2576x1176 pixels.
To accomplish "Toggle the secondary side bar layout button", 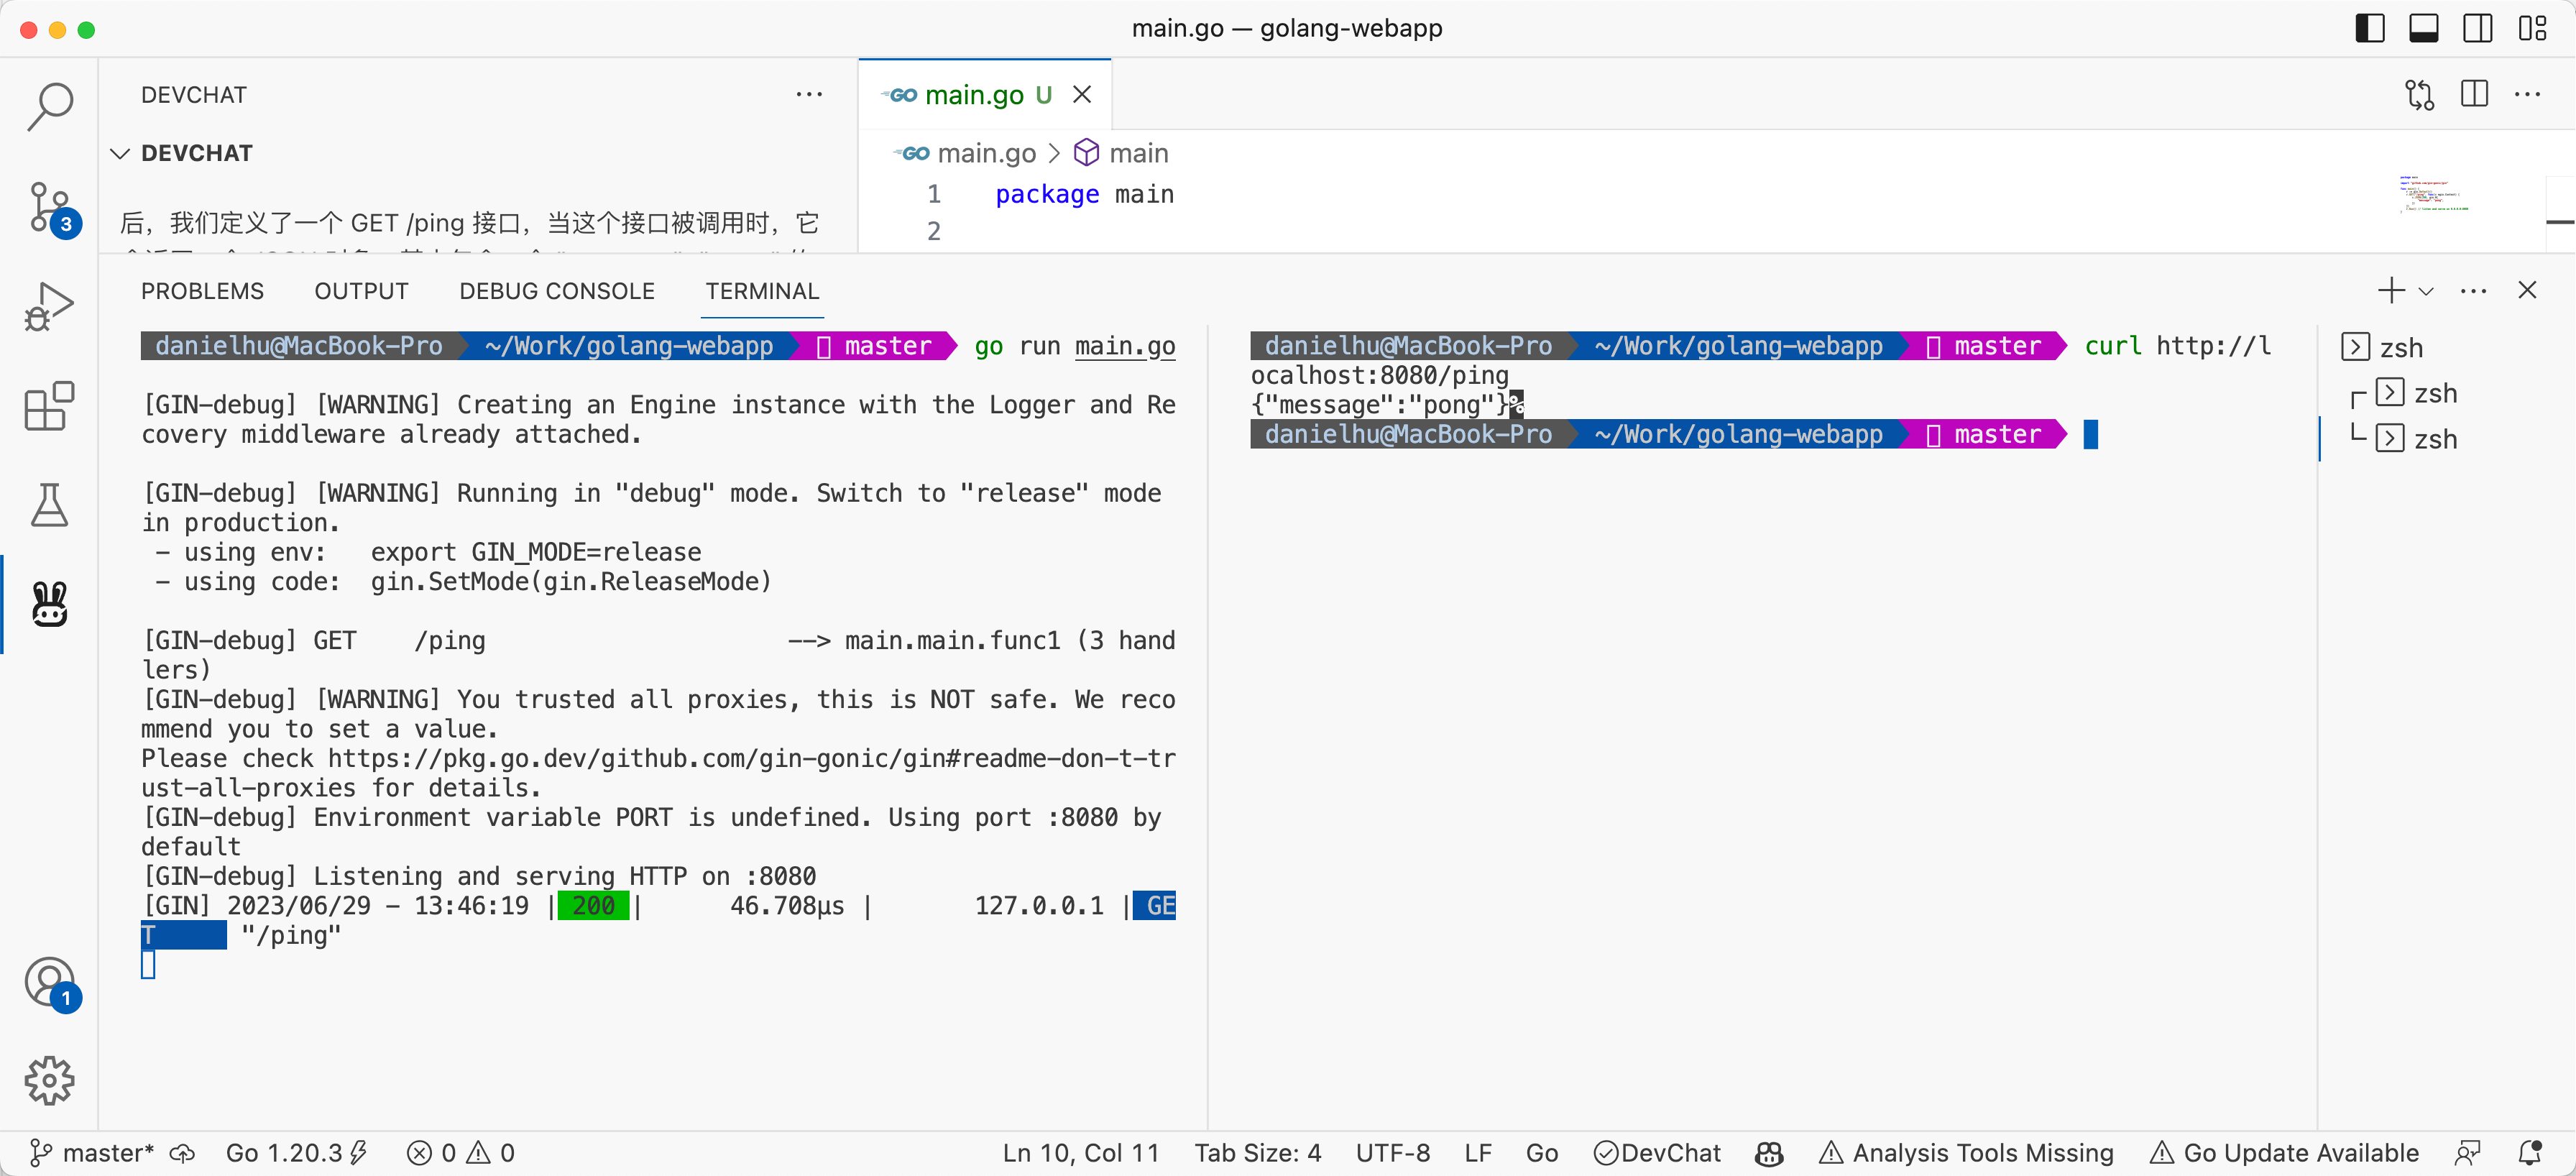I will [2477, 28].
